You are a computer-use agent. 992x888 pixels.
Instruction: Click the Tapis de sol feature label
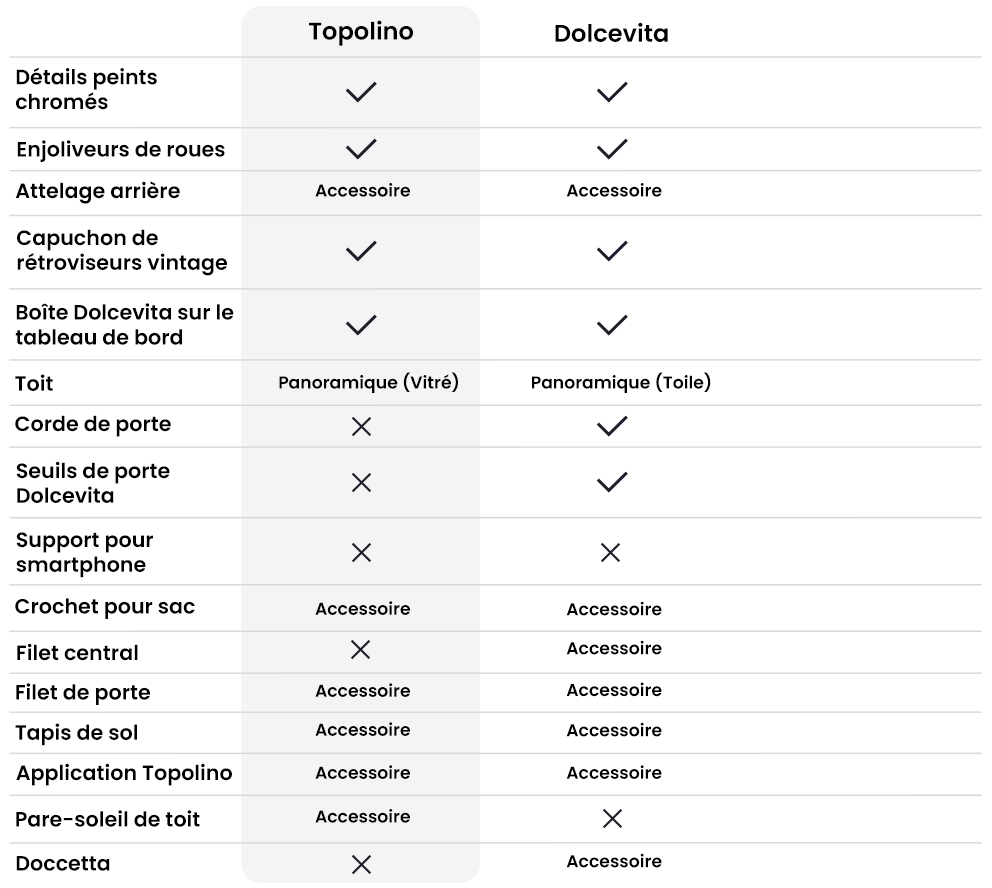pyautogui.click(x=77, y=733)
